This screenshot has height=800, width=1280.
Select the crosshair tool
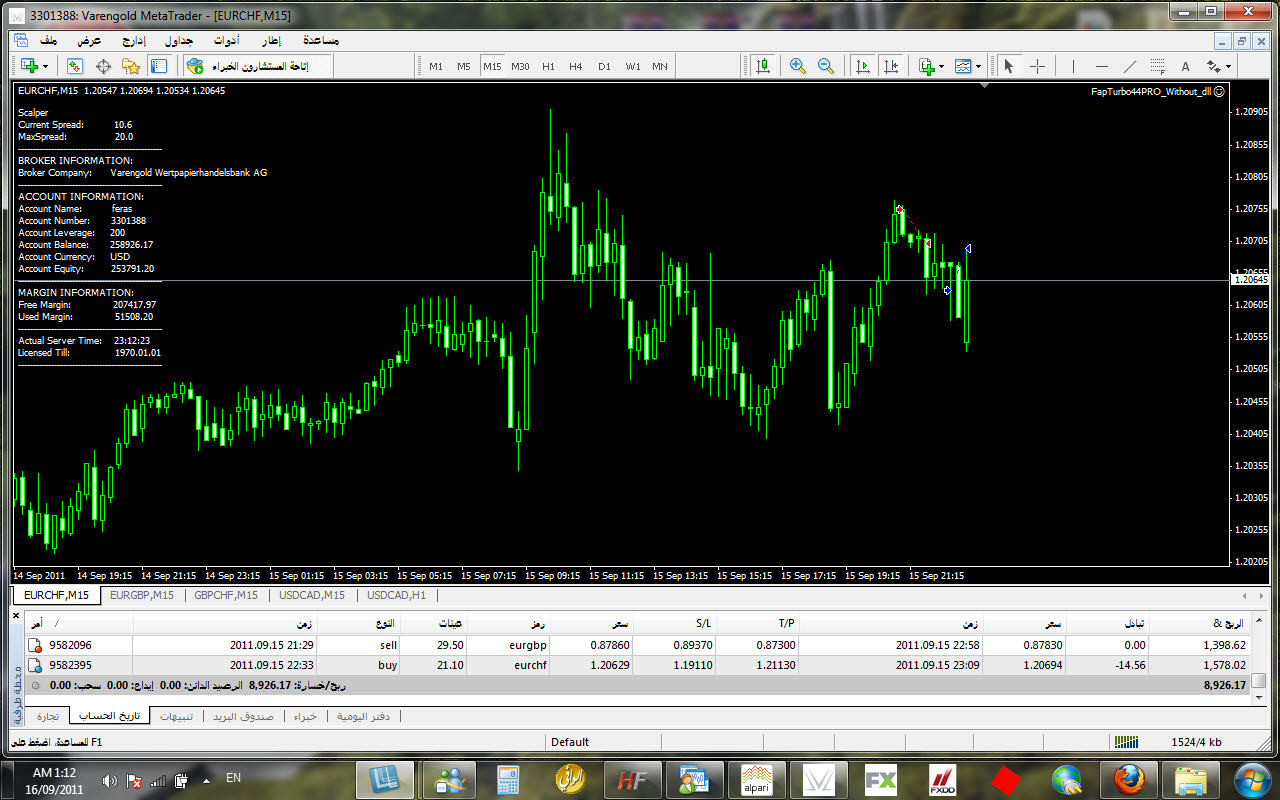click(x=1037, y=66)
